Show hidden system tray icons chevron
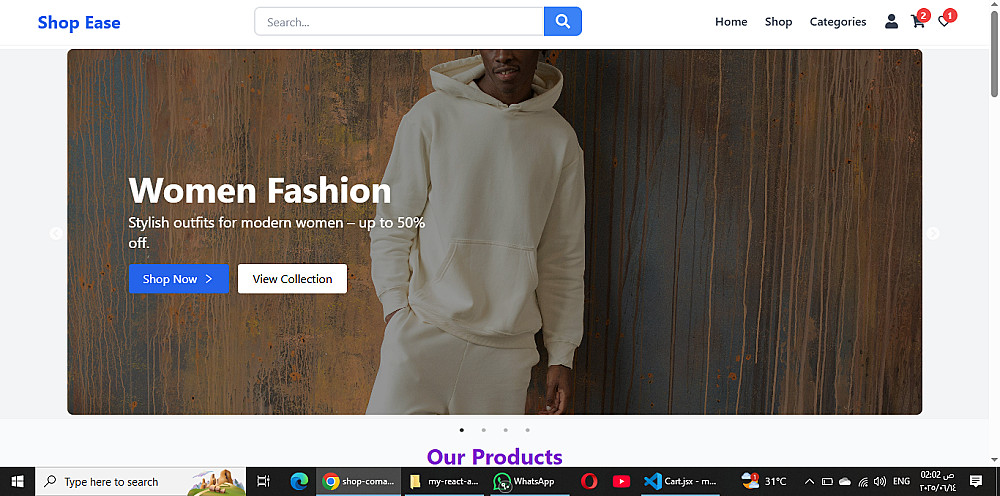This screenshot has height=496, width=1000. point(809,481)
